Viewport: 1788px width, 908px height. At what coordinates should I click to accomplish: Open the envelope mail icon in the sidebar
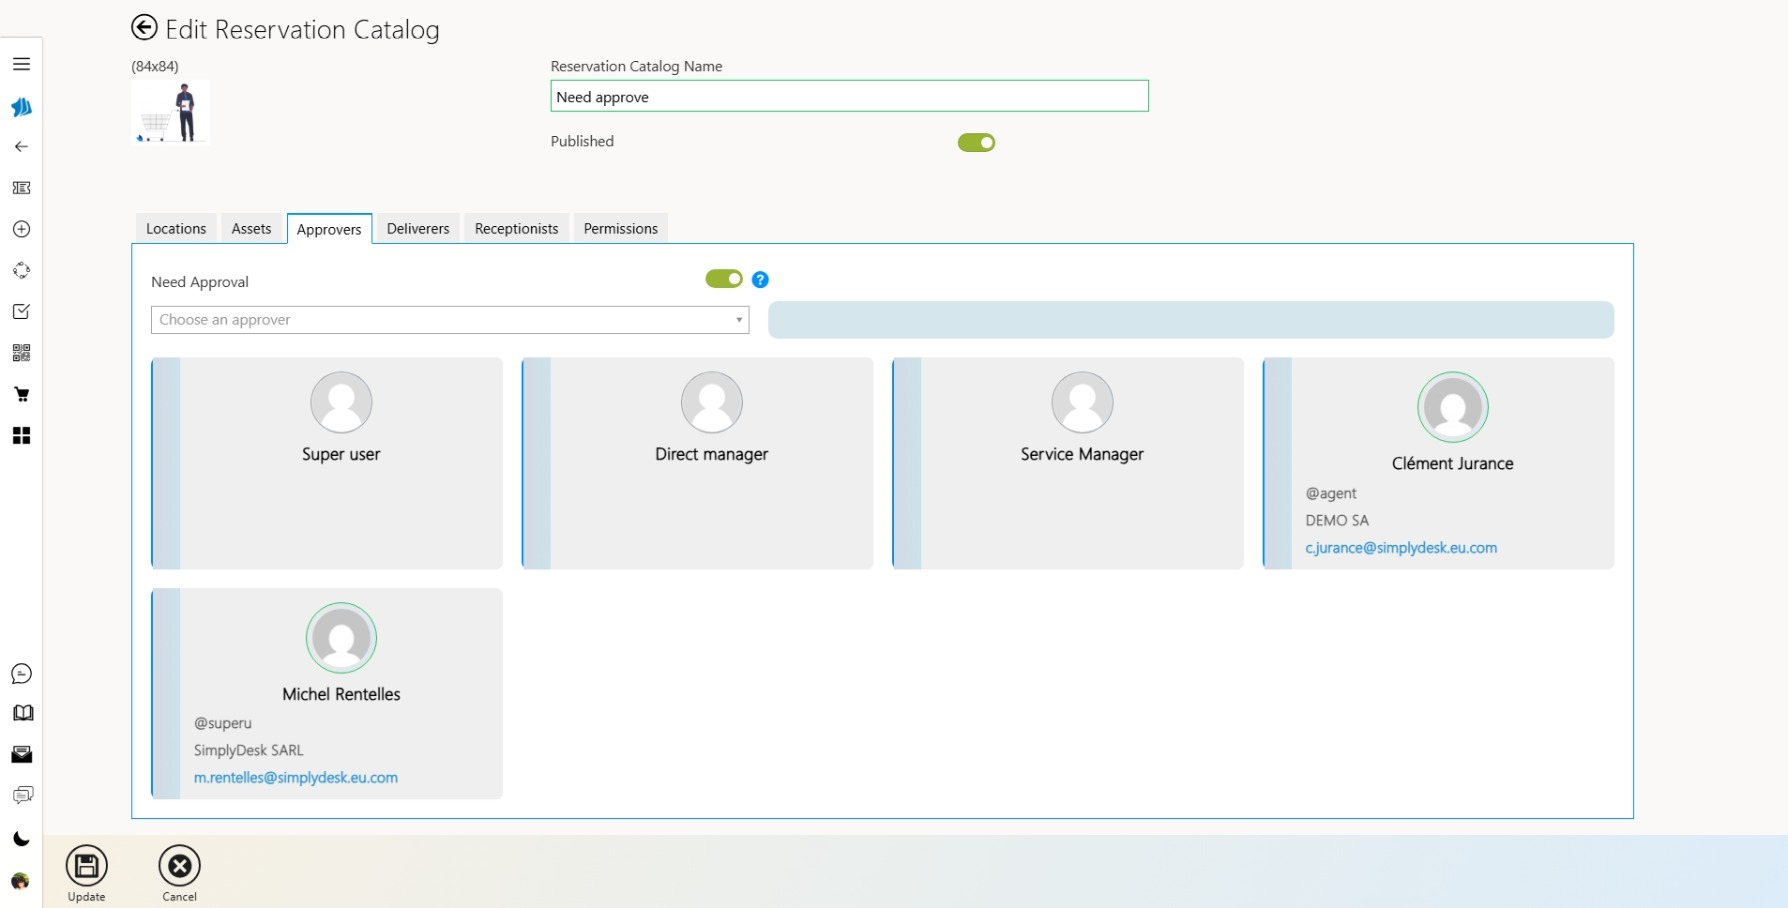coord(21,754)
